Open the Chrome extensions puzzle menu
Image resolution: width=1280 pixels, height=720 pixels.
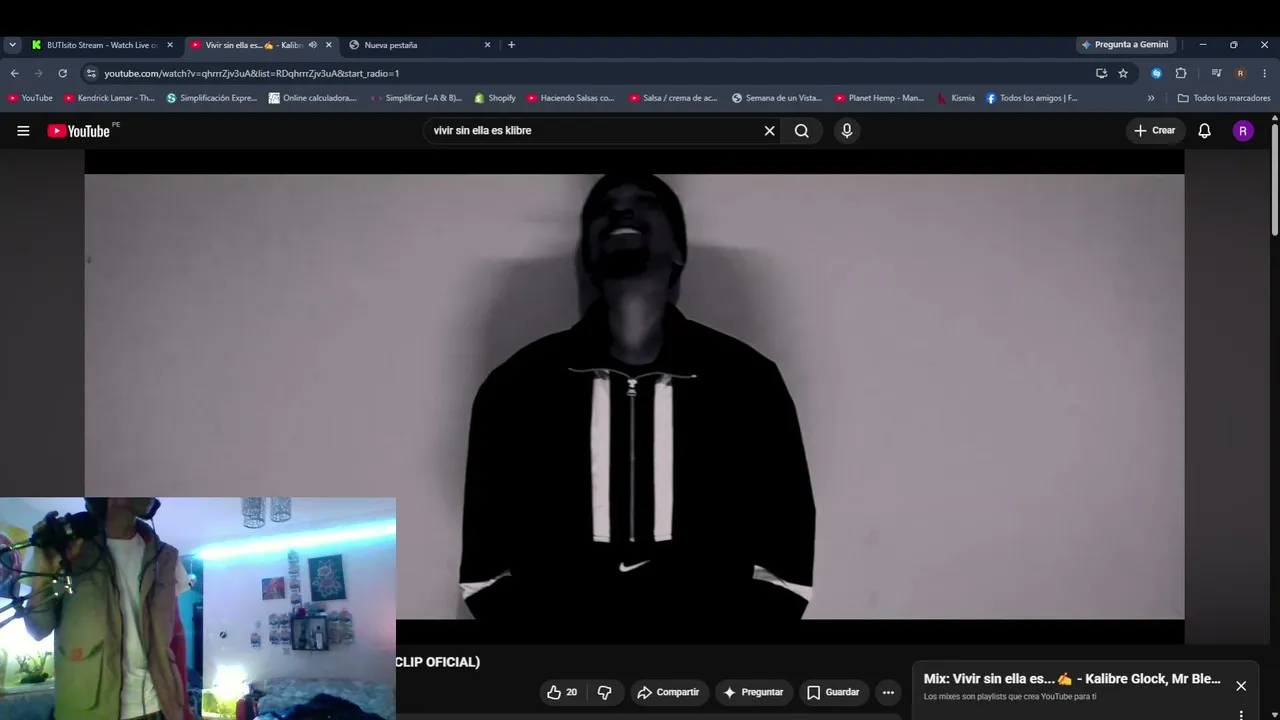(x=1180, y=73)
